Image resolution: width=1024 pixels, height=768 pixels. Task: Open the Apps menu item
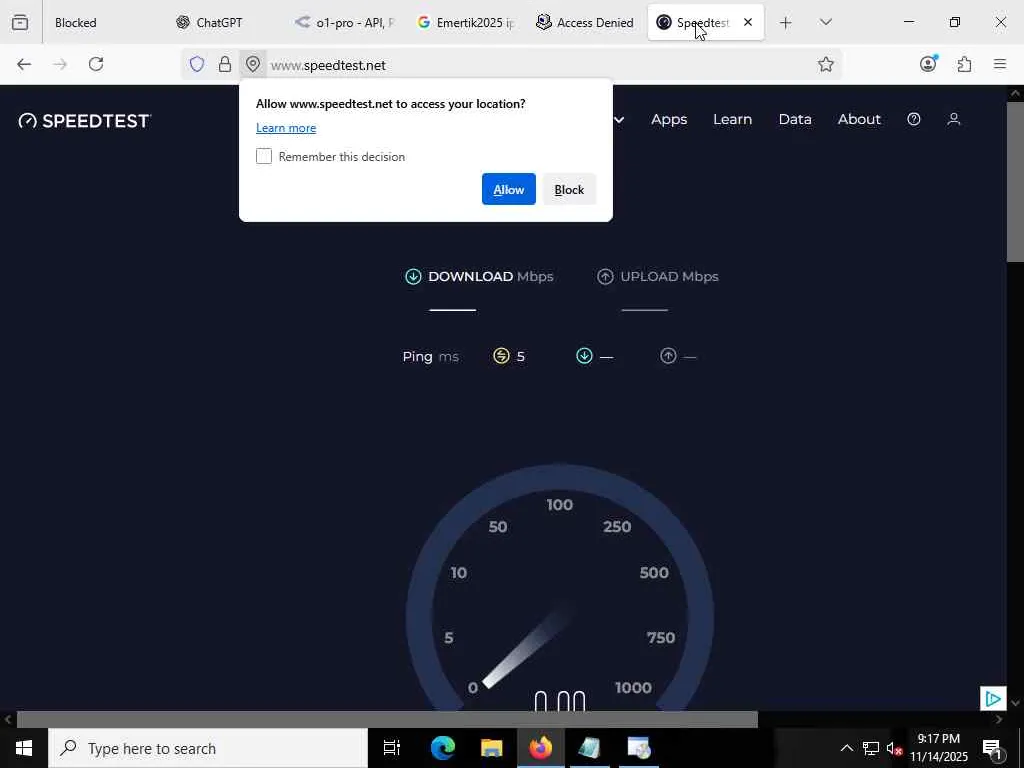[669, 120]
